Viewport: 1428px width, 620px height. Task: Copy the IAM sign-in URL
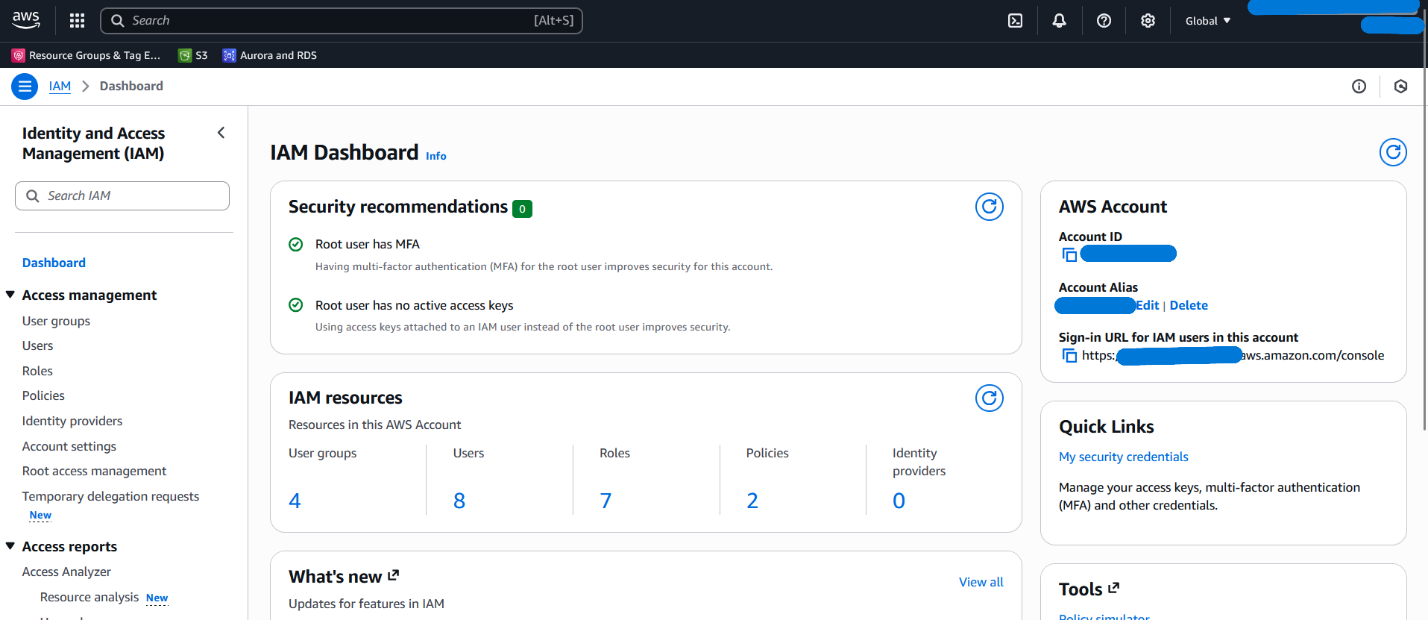point(1070,356)
